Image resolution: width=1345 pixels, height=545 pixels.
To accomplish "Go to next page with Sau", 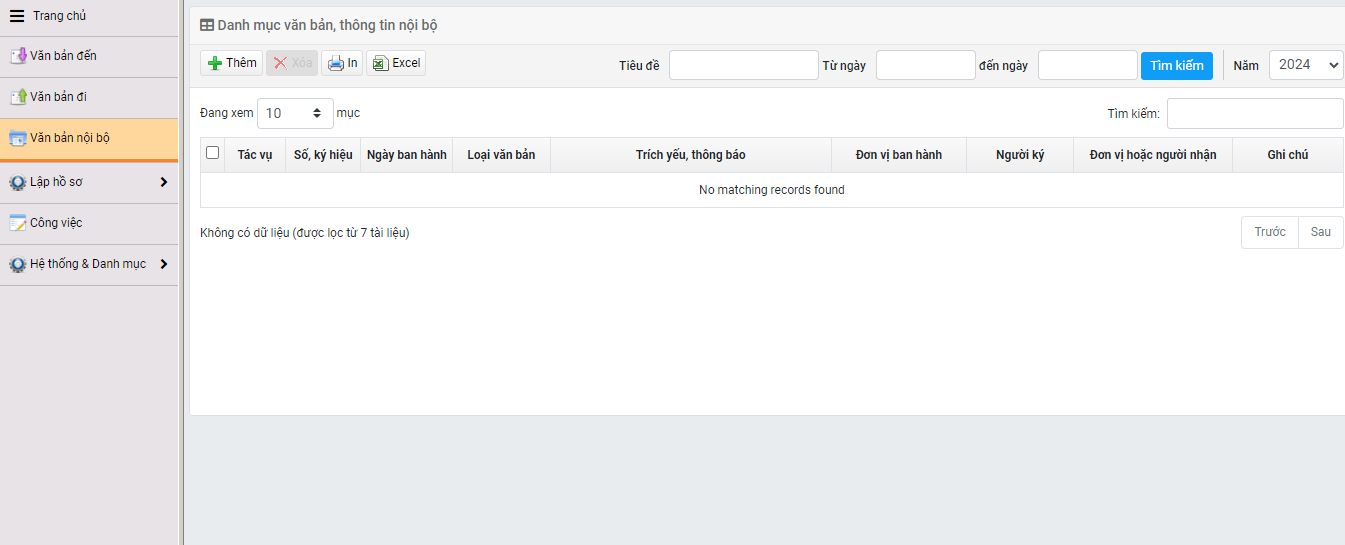I will click(1320, 232).
